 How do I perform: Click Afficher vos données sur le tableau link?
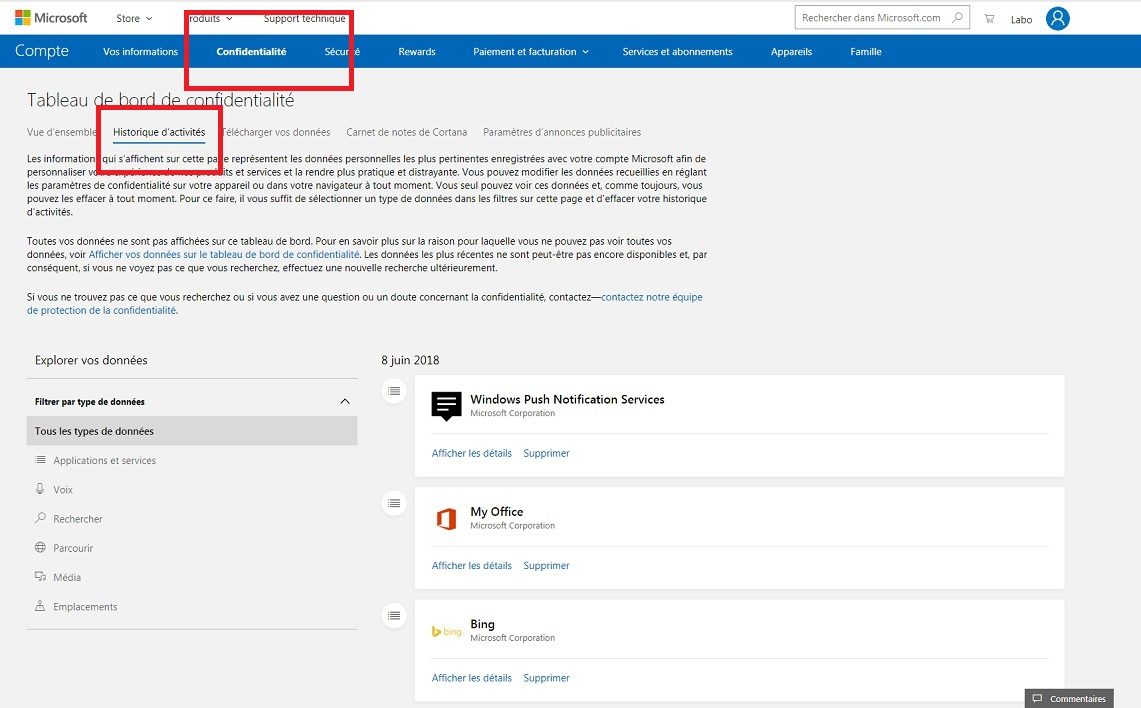tap(224, 255)
